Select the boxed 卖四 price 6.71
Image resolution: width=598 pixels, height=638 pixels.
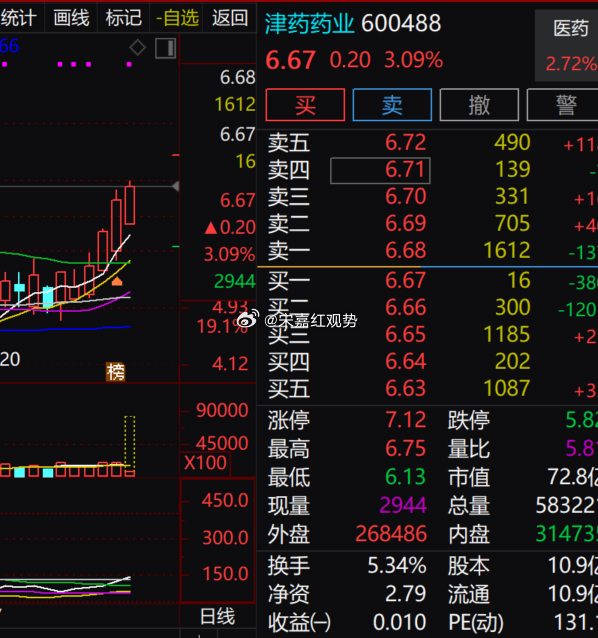380,170
